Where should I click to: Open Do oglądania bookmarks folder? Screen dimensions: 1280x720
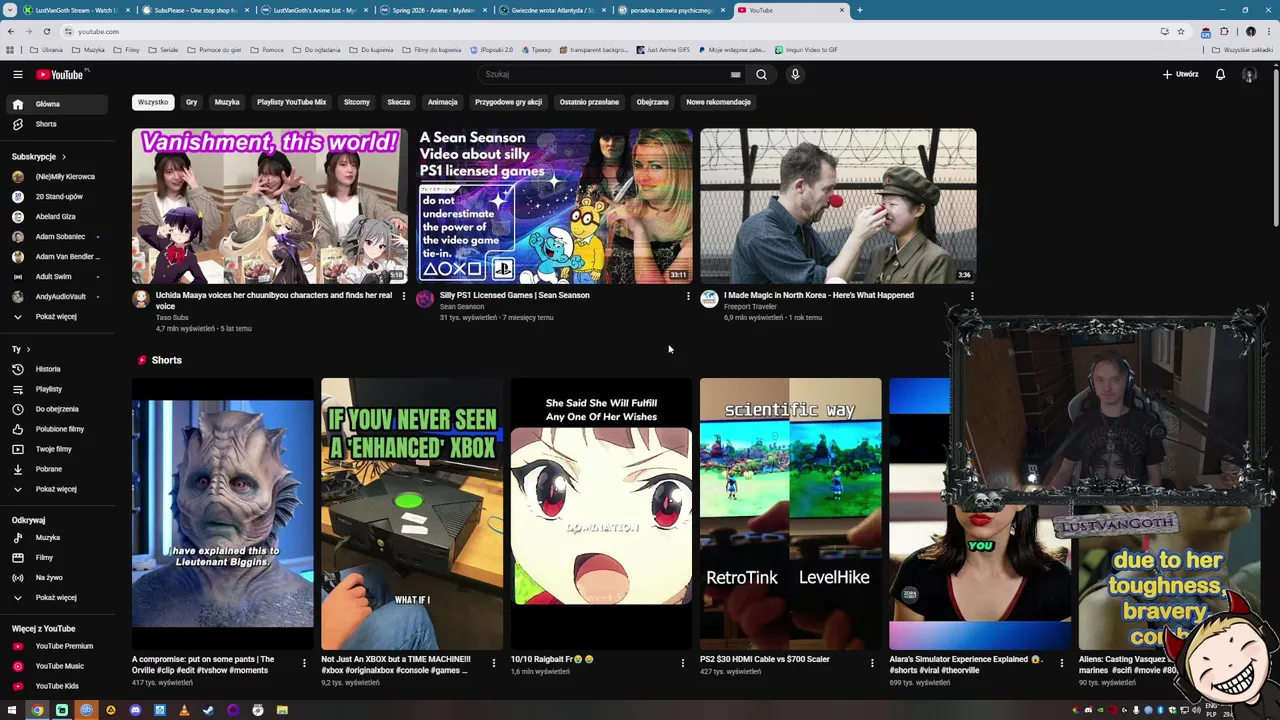(316, 50)
